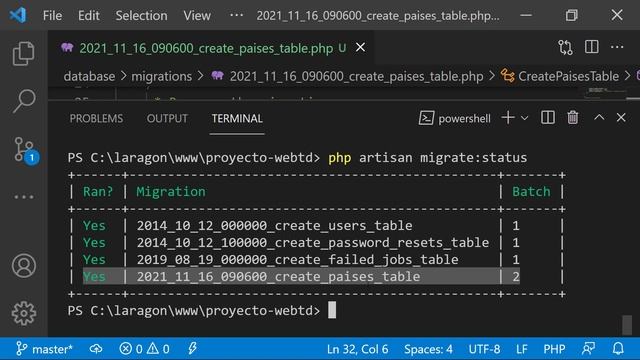This screenshot has width=640, height=360.
Task: Open the View menu
Action: pos(197,16)
